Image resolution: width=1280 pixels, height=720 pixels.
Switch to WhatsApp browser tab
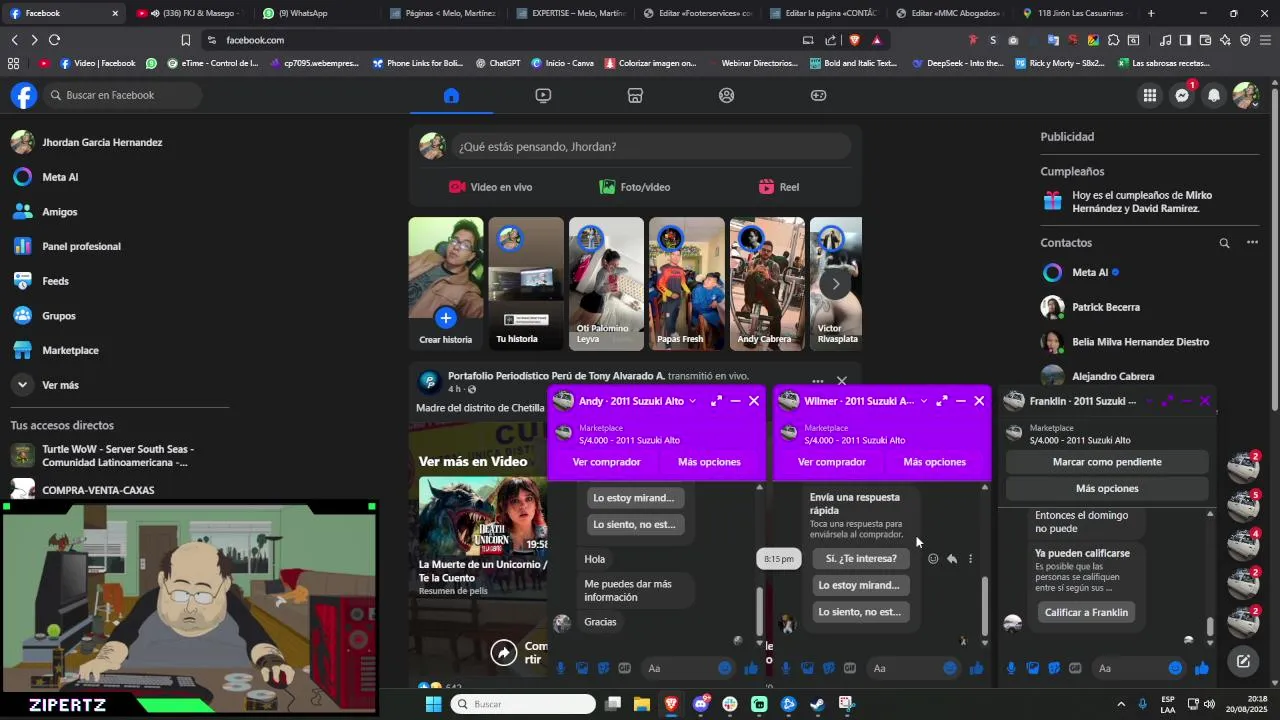[302, 13]
